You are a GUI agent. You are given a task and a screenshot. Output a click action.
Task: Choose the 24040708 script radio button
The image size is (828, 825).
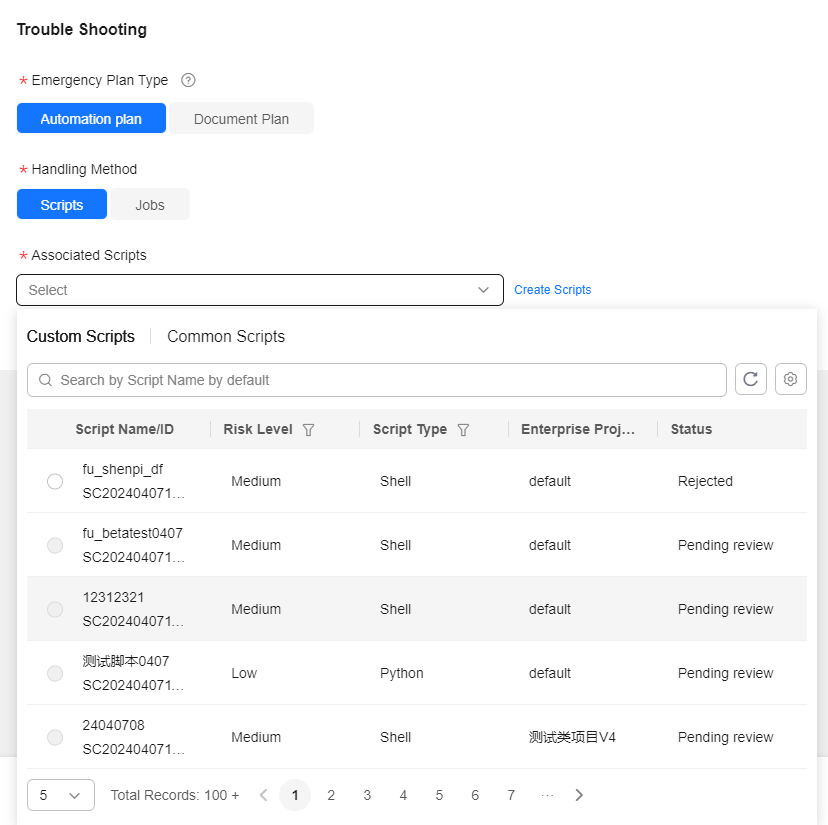pyautogui.click(x=55, y=737)
